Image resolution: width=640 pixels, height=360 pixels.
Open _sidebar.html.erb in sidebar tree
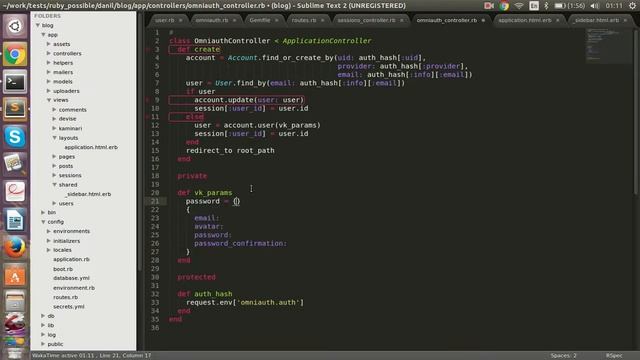point(89,194)
